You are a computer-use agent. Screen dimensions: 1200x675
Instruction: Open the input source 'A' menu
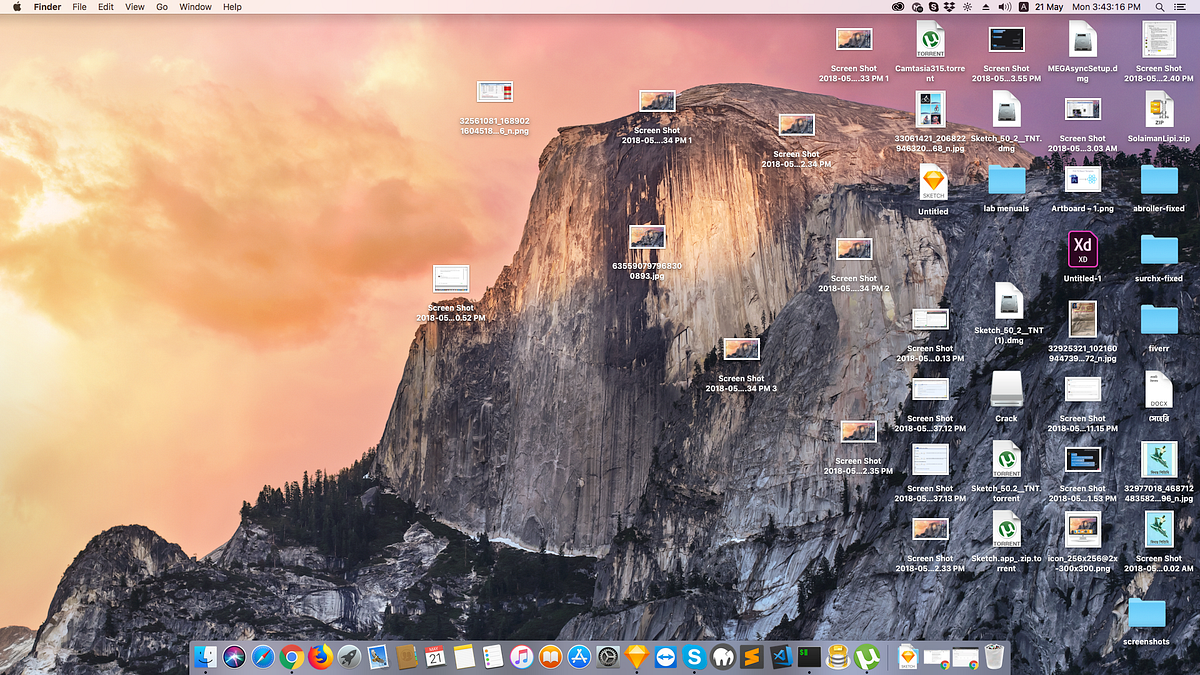pos(1024,7)
